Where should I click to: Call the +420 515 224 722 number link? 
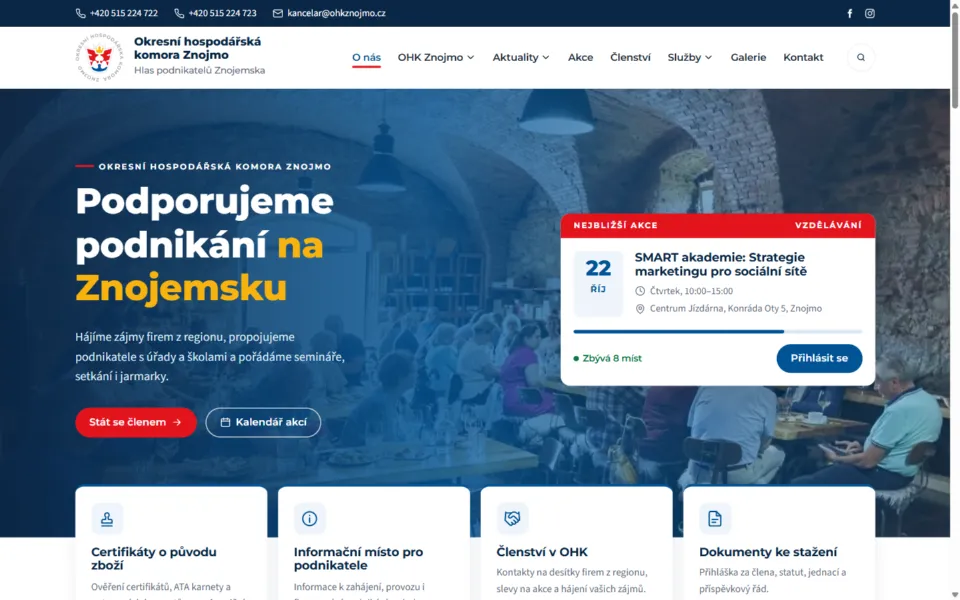point(124,13)
